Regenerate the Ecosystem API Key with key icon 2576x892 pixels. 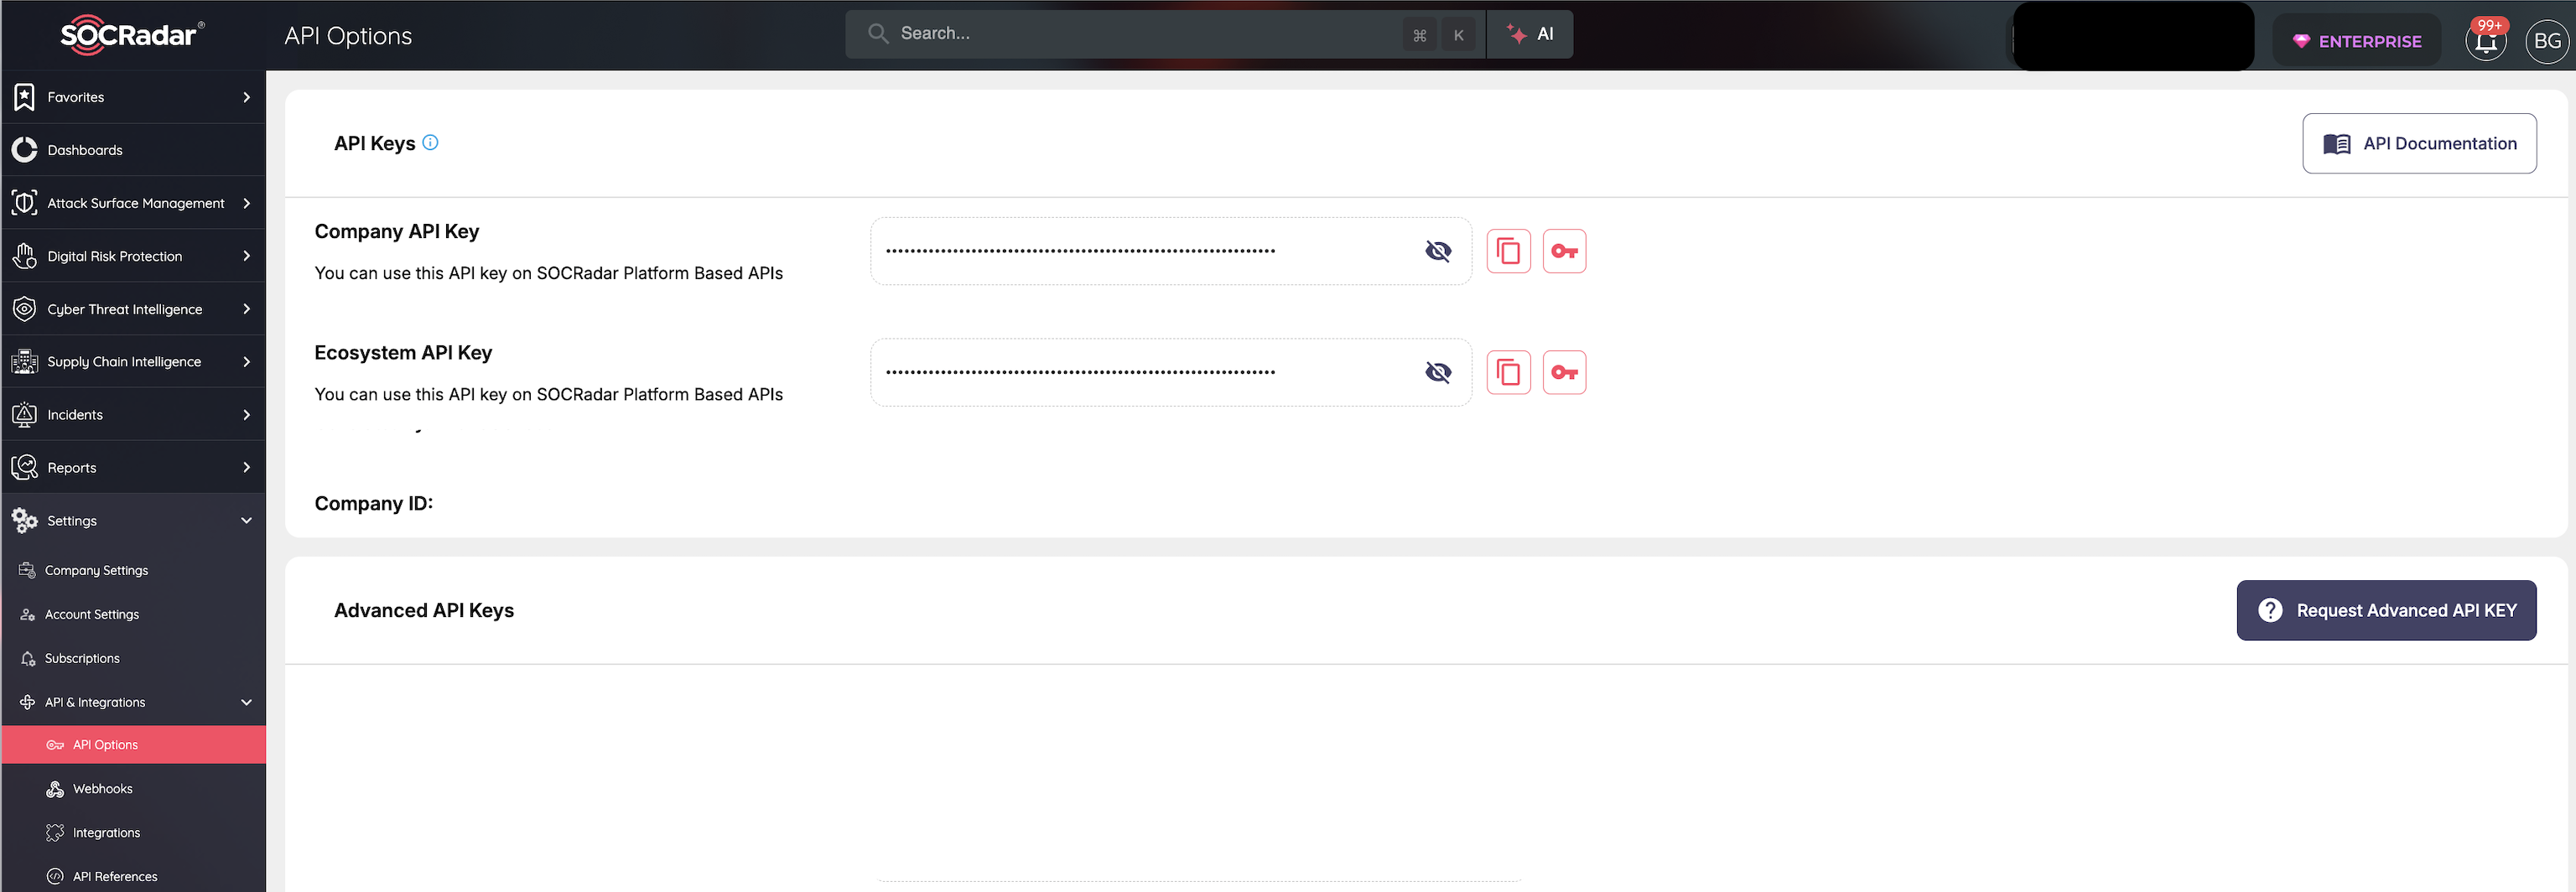coord(1564,371)
